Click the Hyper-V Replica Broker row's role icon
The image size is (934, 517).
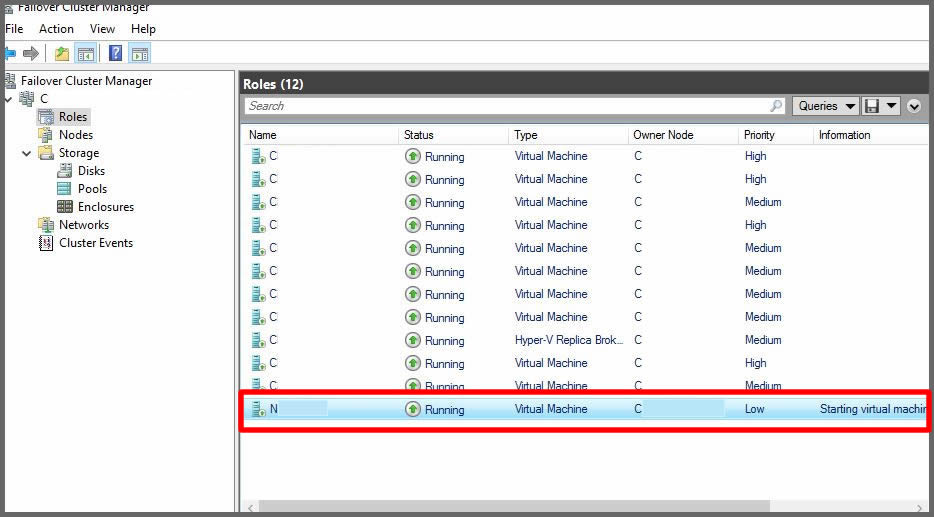coord(259,340)
